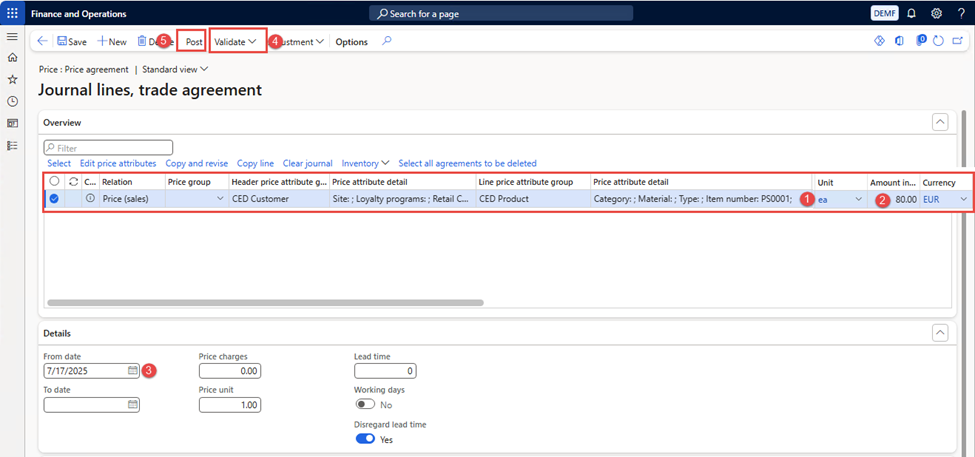Viewport: 975px width, 457px height.
Task: Toggle the selected row checkmark
Action: [x=55, y=199]
